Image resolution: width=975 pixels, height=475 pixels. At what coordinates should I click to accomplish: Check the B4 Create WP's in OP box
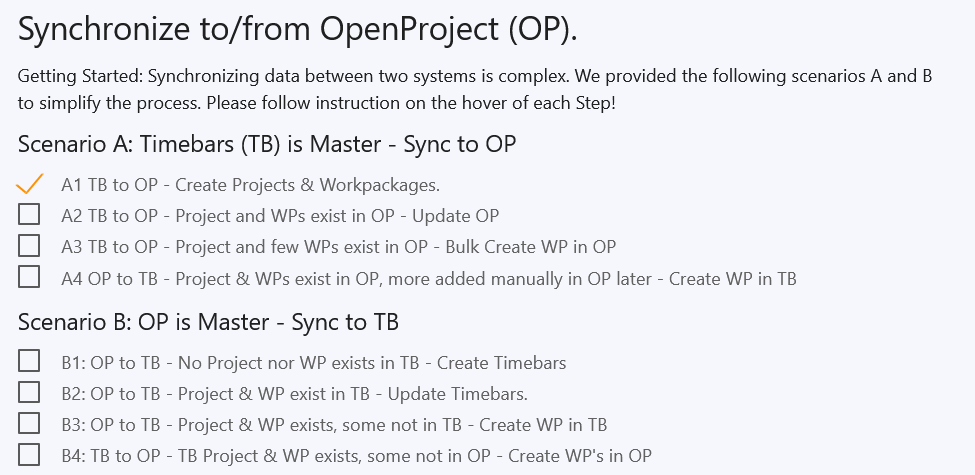(29, 455)
